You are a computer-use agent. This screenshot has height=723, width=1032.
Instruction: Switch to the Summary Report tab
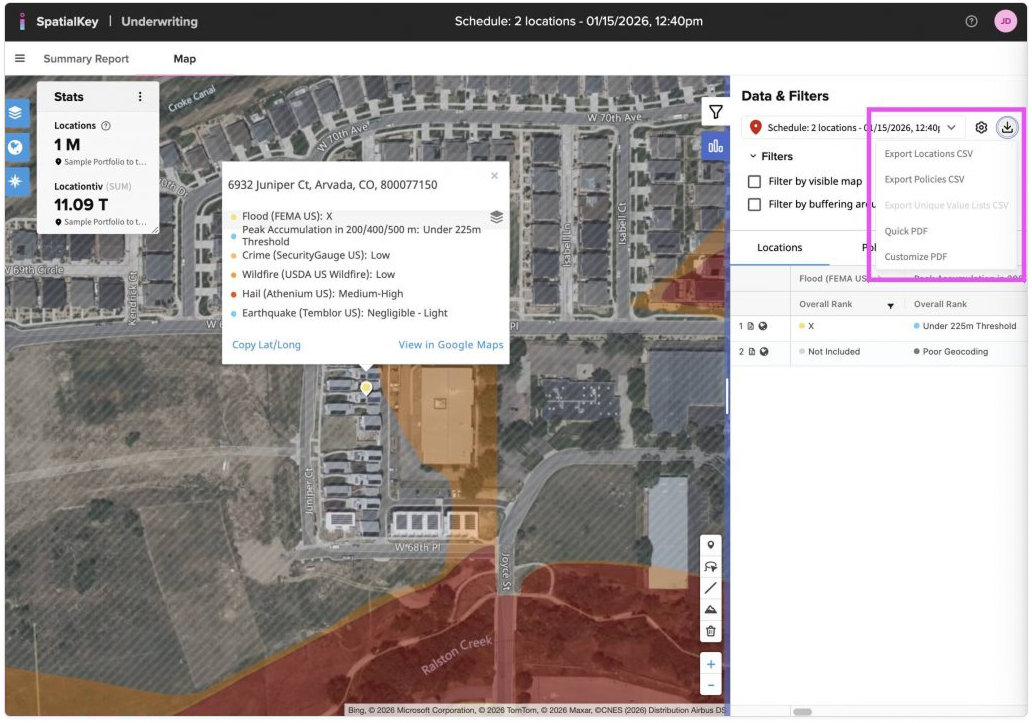(86, 59)
